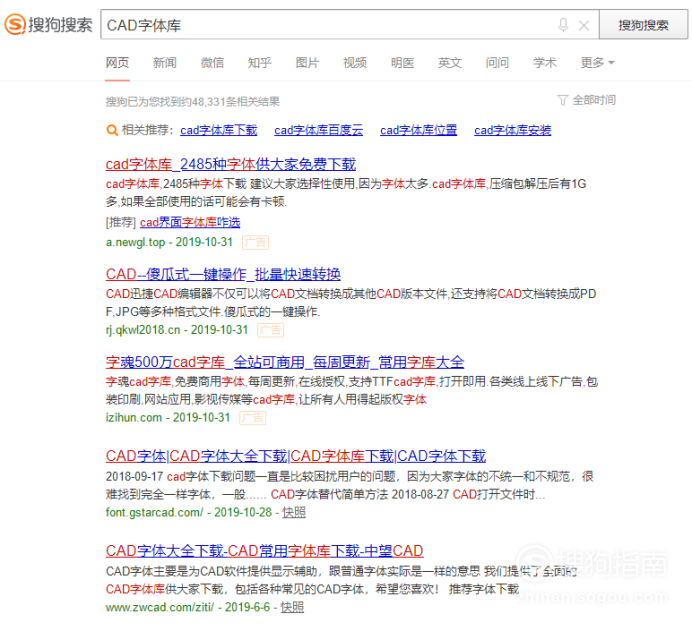Switch to the 学术 tab

click(x=545, y=63)
